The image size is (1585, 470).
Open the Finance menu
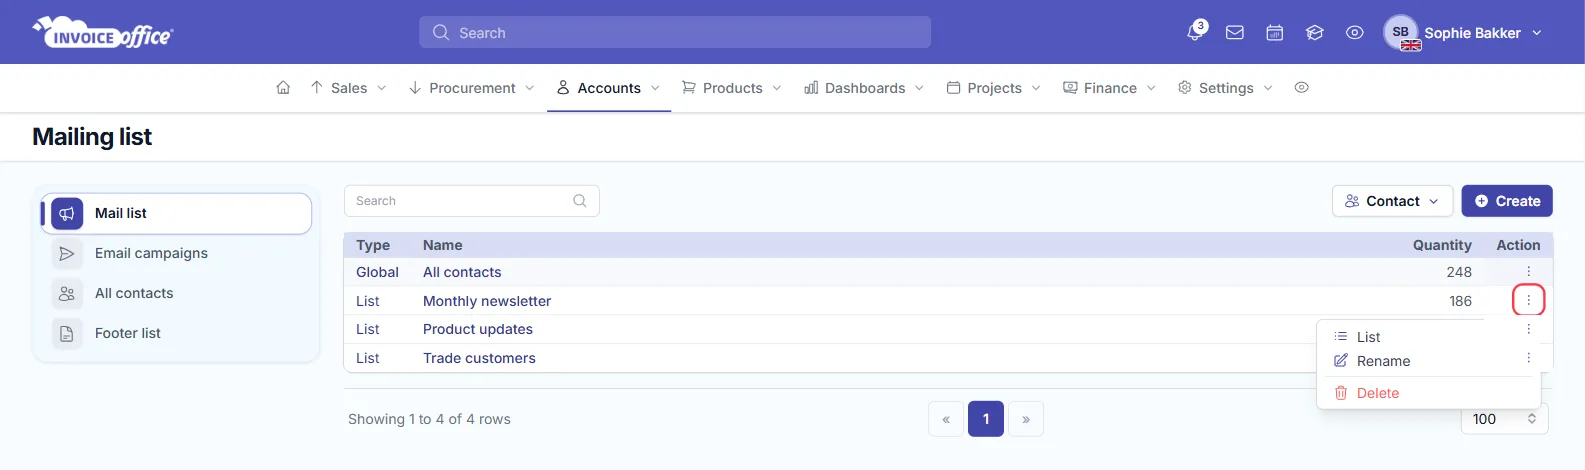(1109, 88)
